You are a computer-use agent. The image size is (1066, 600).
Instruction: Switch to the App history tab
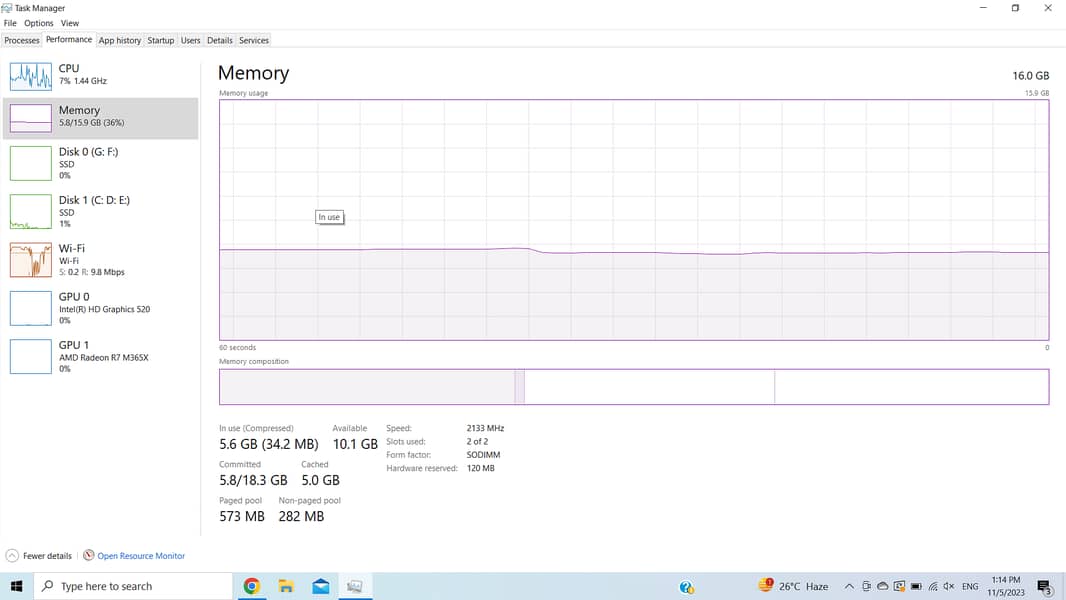pyautogui.click(x=119, y=40)
